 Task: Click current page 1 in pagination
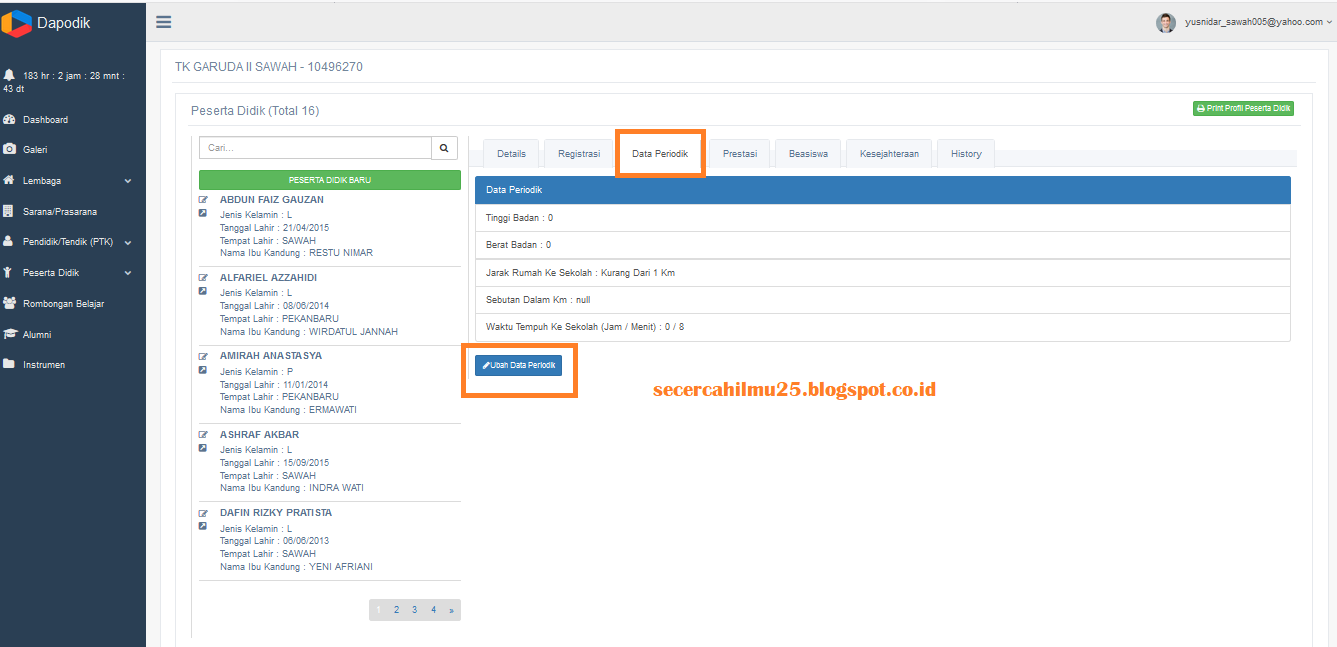point(378,609)
